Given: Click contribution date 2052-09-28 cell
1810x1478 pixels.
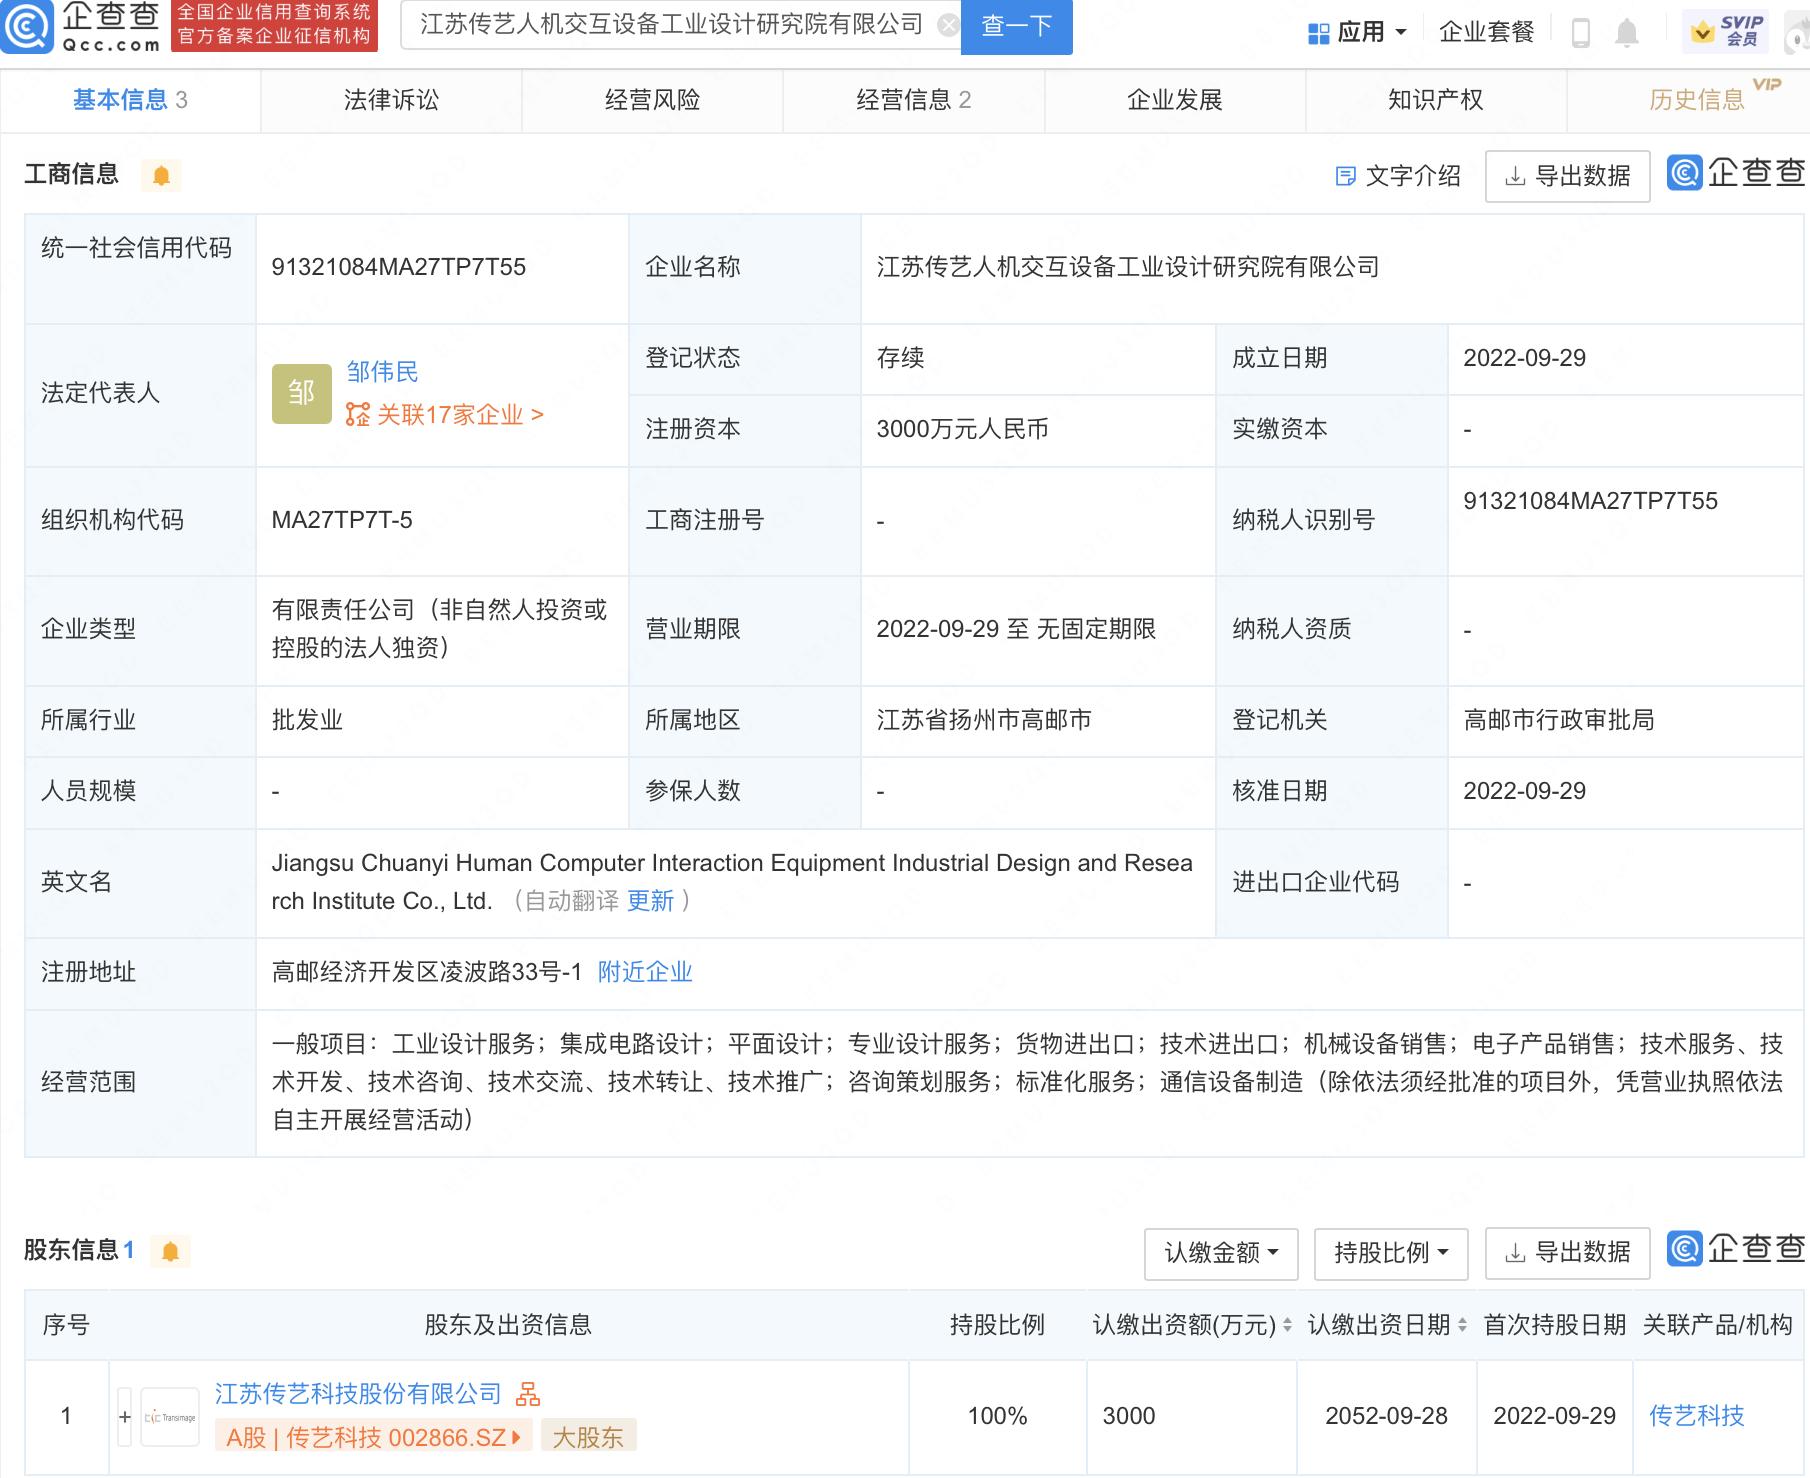Looking at the screenshot, I should tap(1386, 1416).
